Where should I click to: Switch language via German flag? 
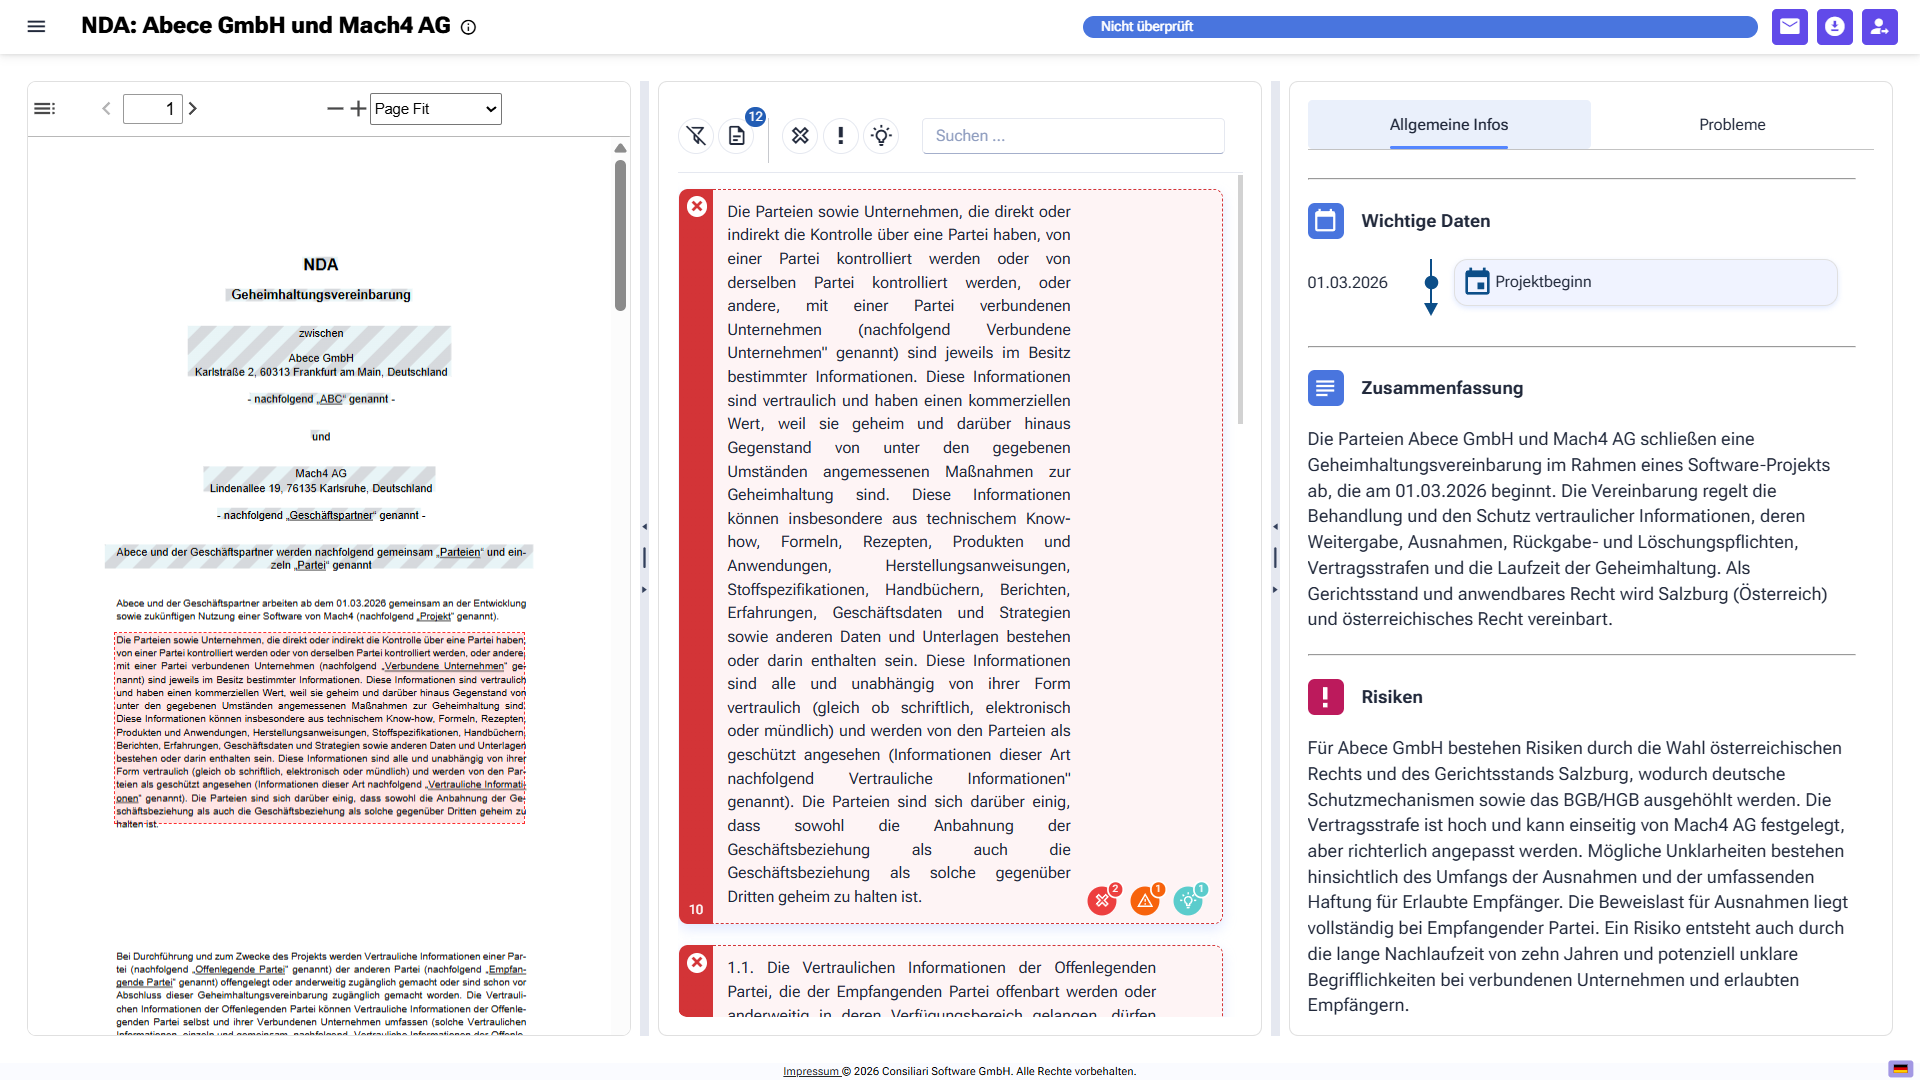(x=1900, y=1068)
